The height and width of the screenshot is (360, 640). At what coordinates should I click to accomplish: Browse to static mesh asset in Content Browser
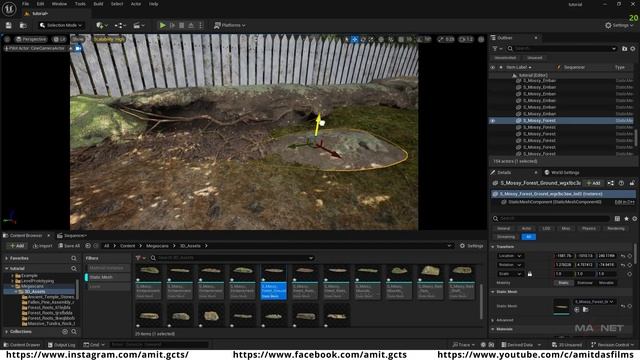point(585,310)
